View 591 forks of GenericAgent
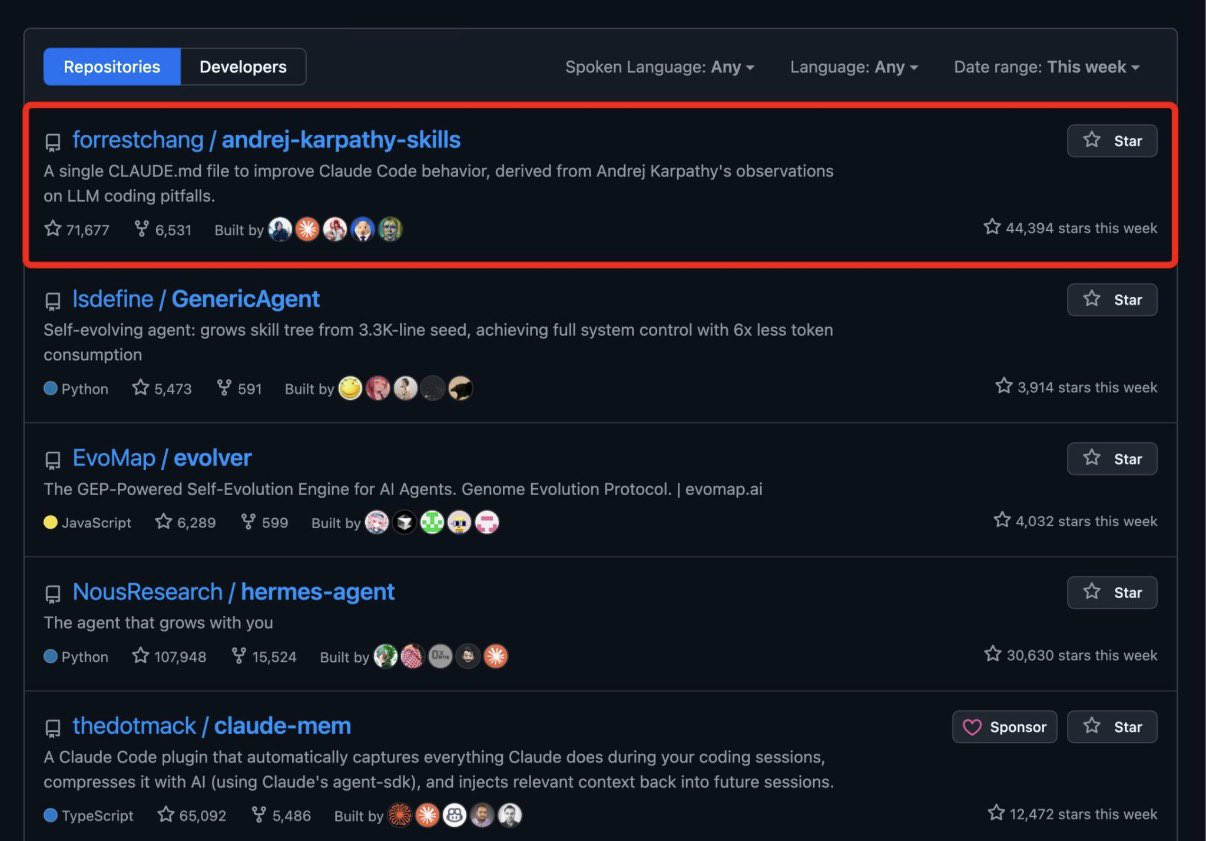Screen dimensions: 1206x841 coord(239,389)
